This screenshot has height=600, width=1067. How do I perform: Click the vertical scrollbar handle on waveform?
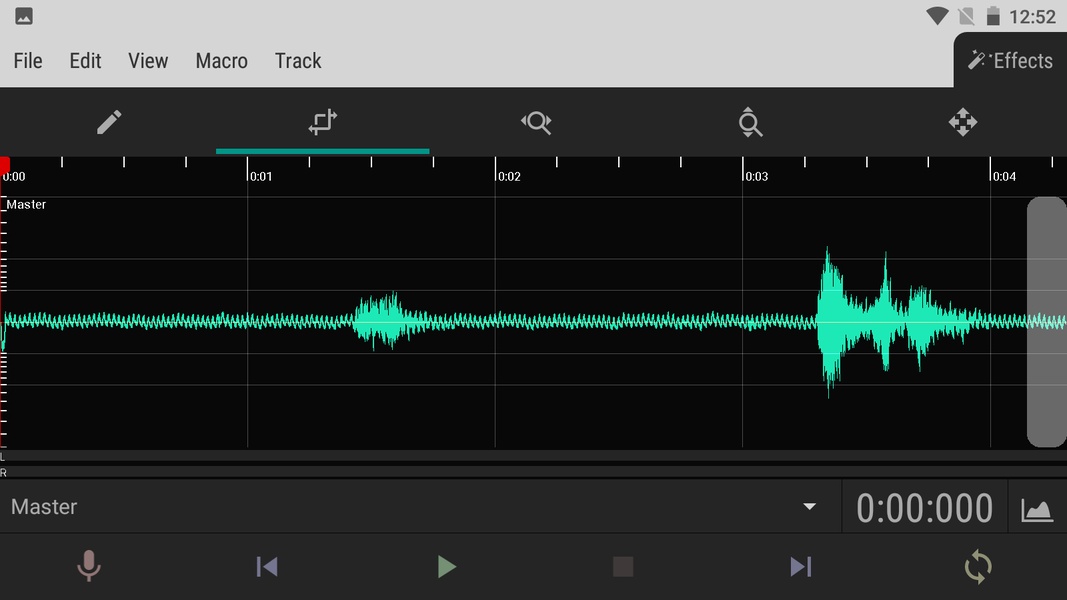(1046, 321)
